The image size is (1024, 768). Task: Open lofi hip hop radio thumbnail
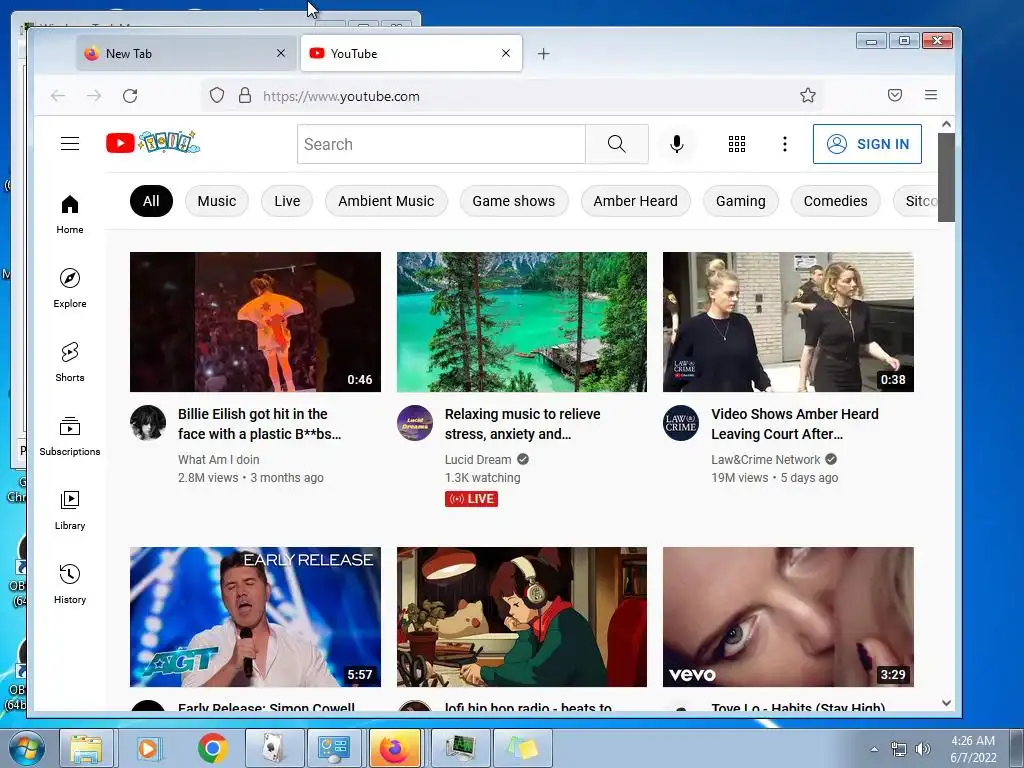pyautogui.click(x=522, y=617)
